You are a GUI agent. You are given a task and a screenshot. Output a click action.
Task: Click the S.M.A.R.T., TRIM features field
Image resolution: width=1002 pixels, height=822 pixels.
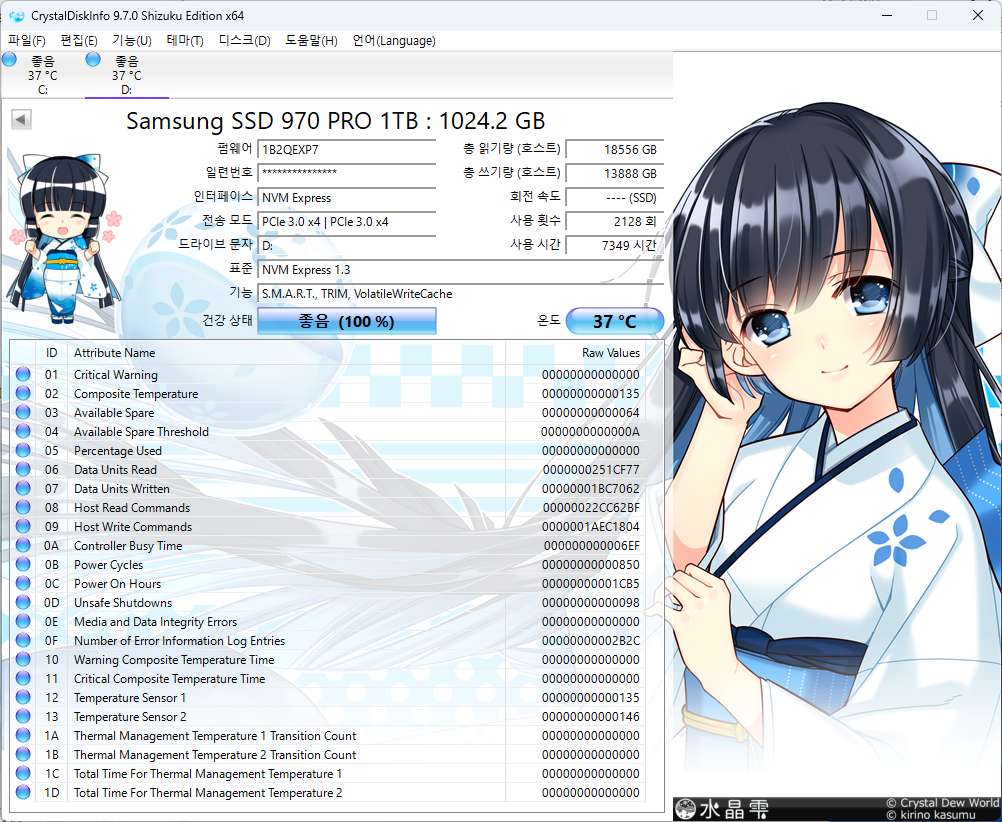point(460,293)
